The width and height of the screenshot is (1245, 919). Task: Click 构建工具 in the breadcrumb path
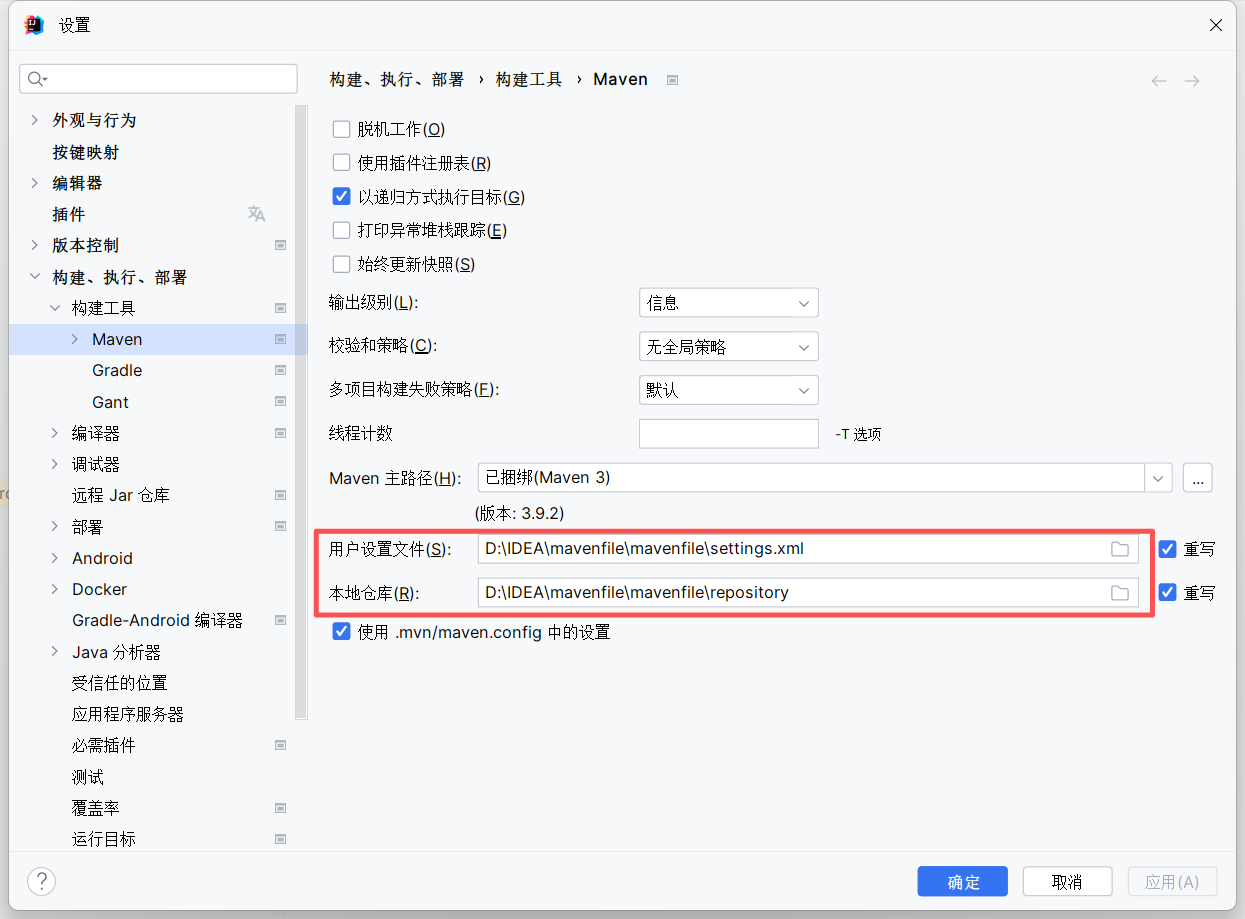tap(528, 79)
